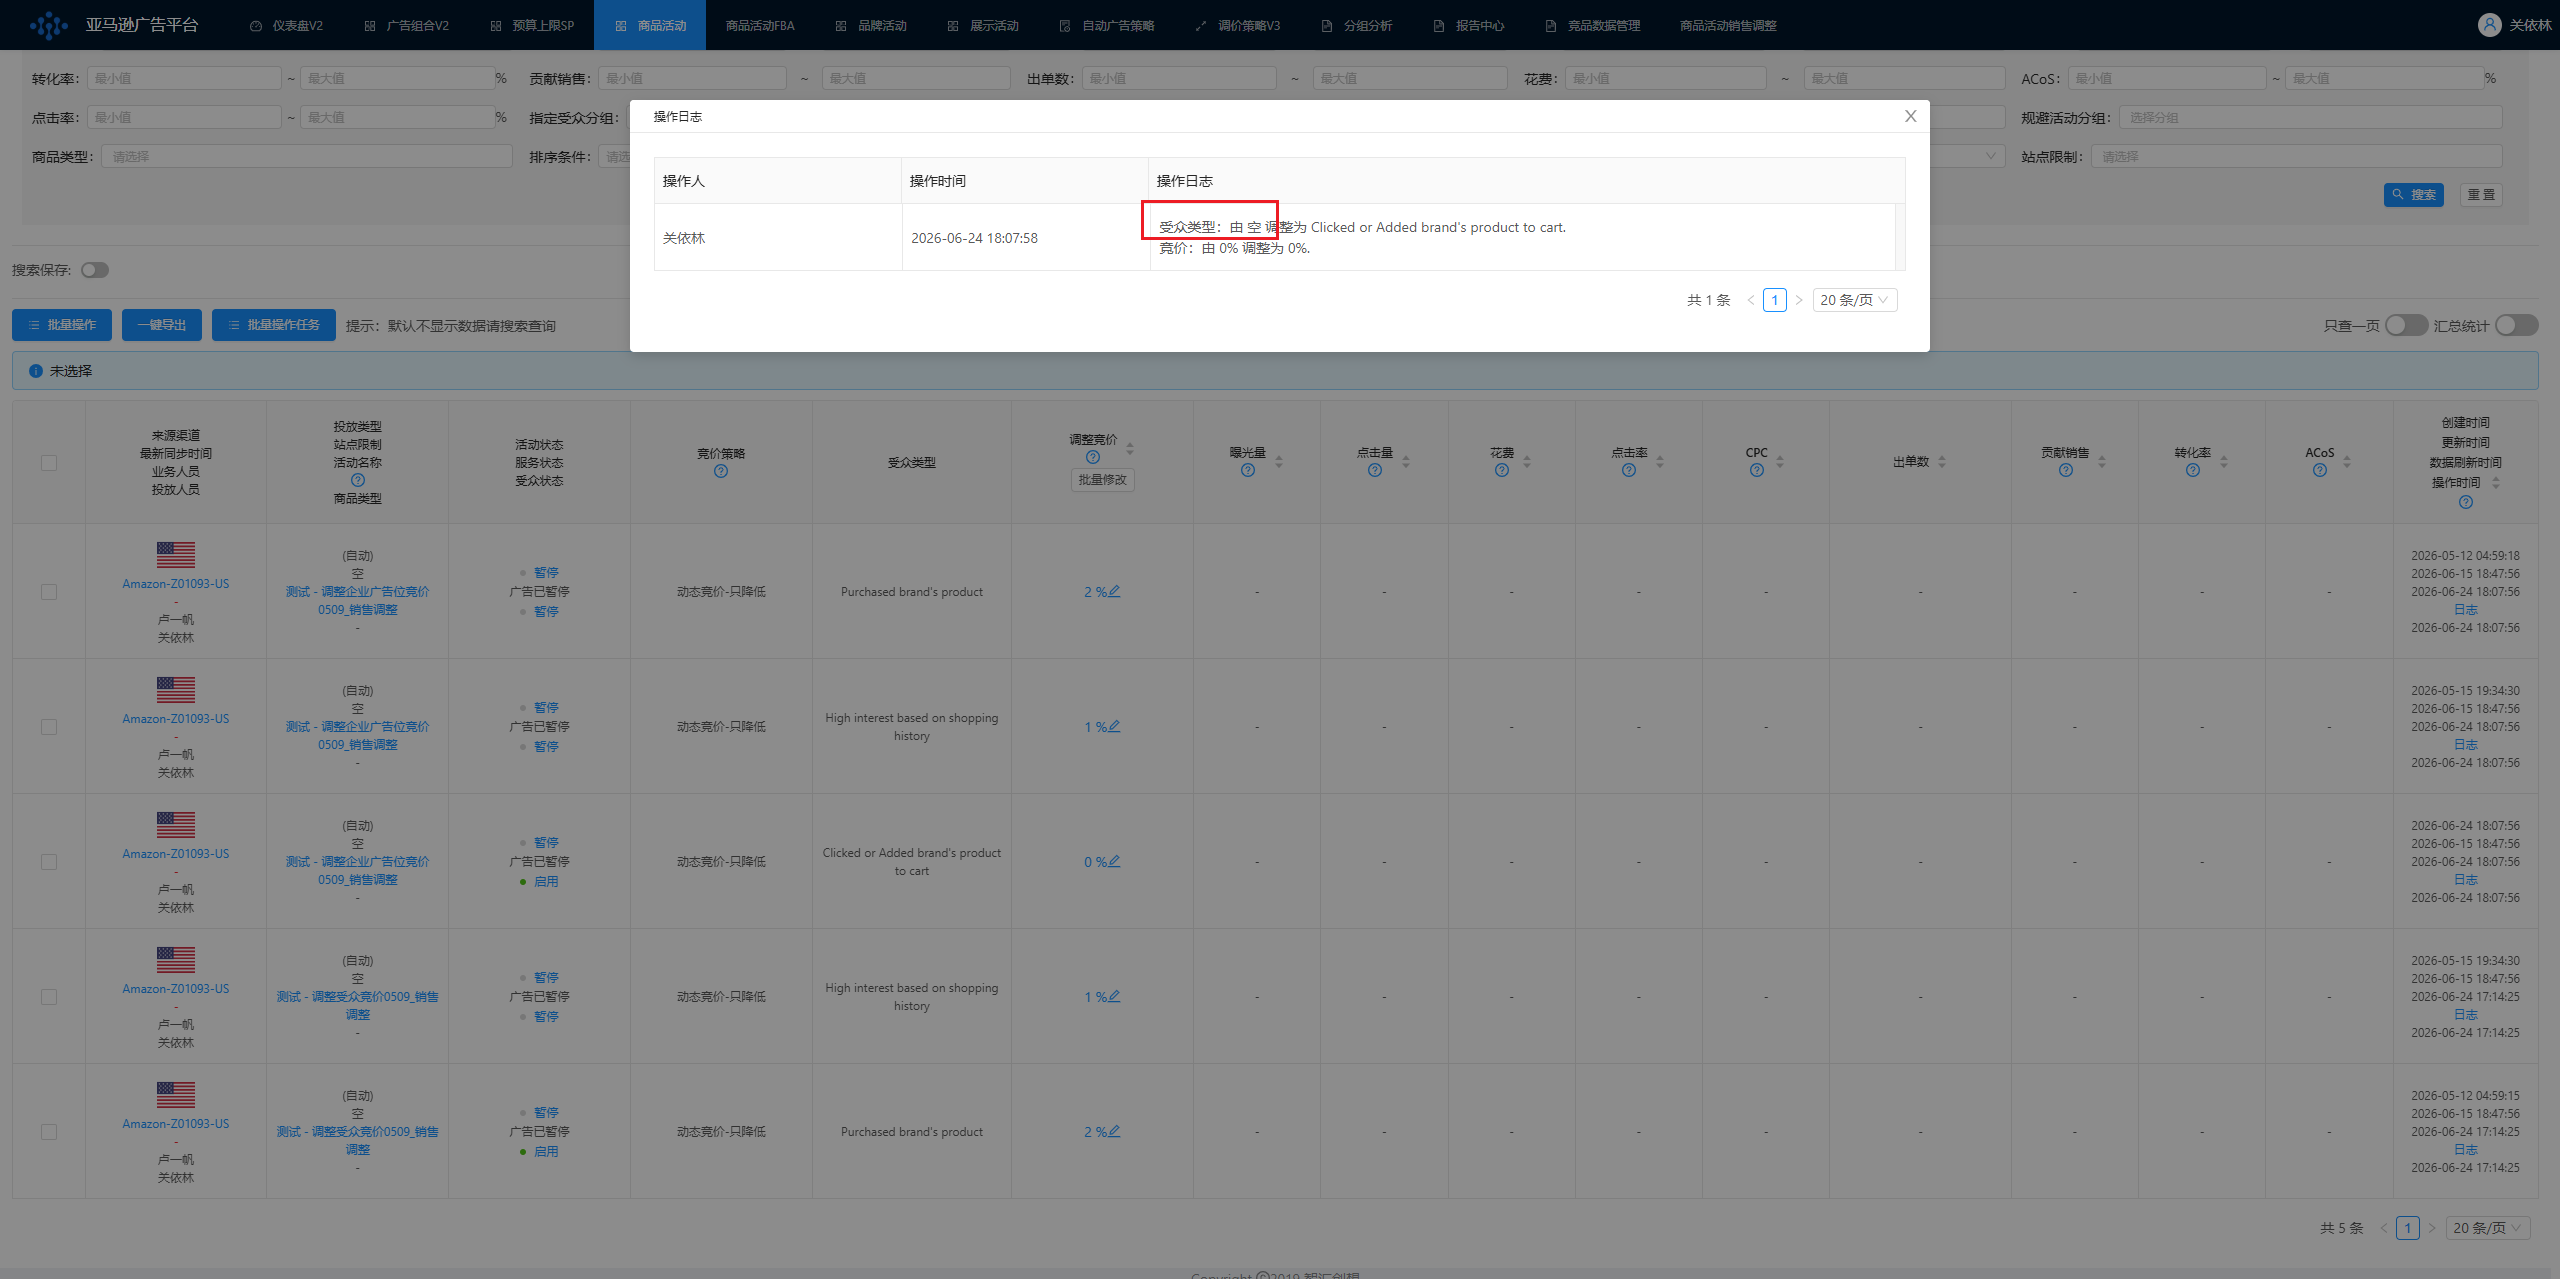Click the 重置 button
The height and width of the screenshot is (1279, 2560).
click(2481, 195)
